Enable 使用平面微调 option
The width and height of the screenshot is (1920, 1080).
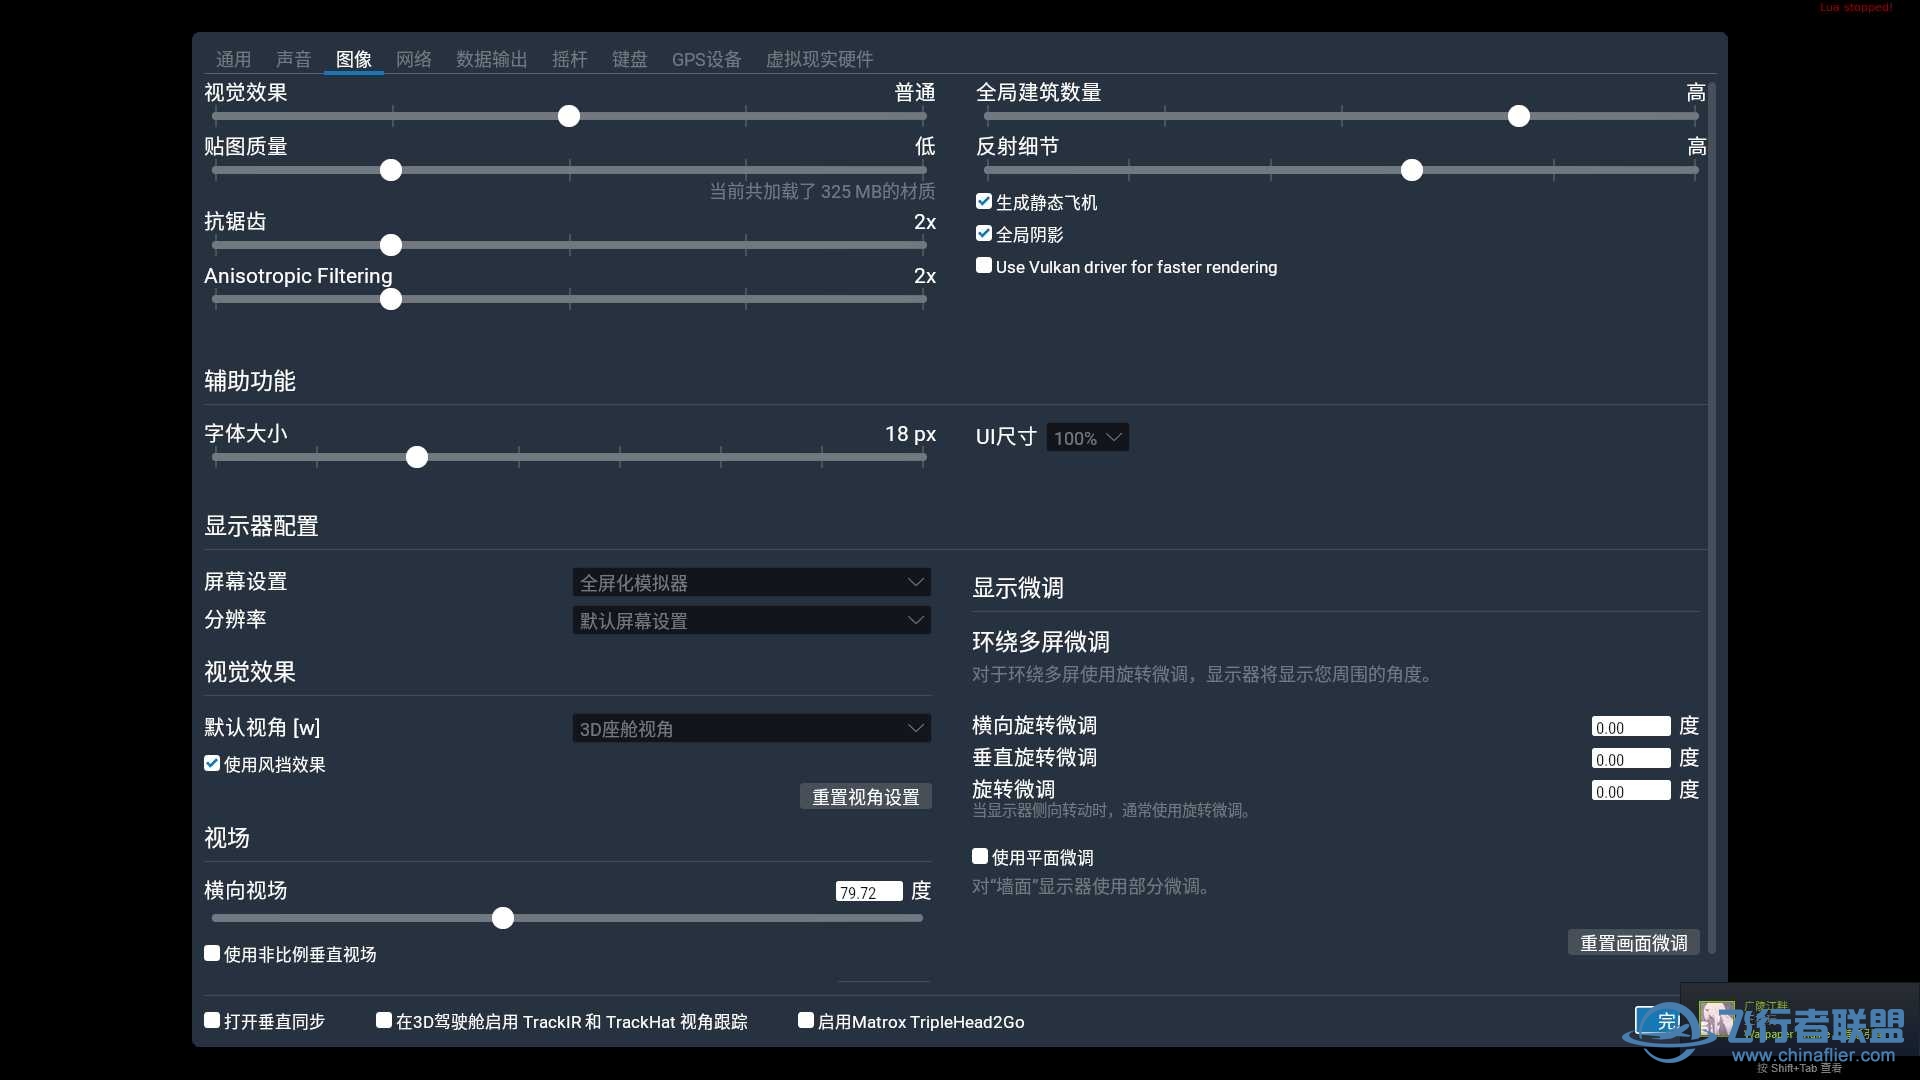(980, 856)
